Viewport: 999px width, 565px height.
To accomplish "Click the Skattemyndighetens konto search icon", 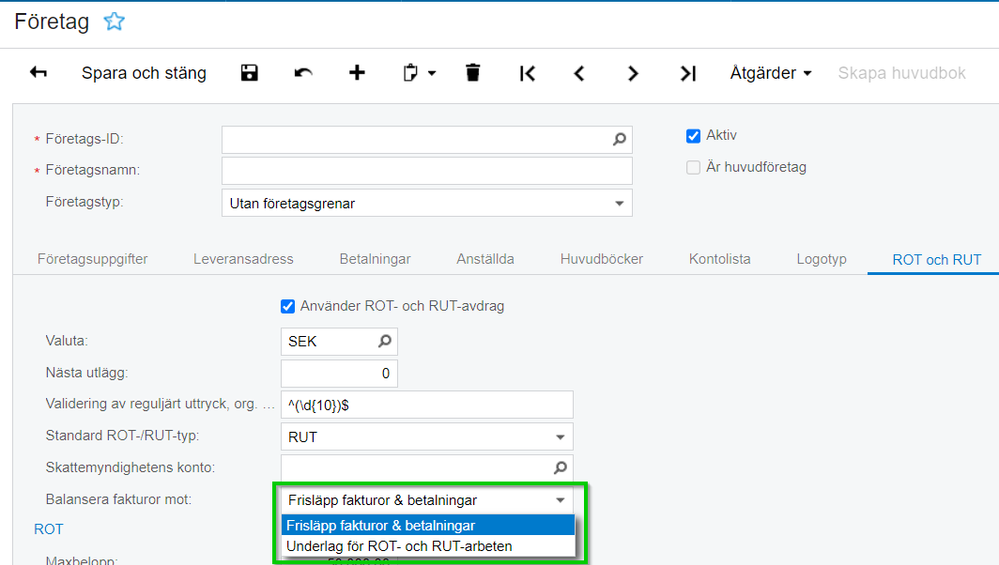I will [561, 467].
